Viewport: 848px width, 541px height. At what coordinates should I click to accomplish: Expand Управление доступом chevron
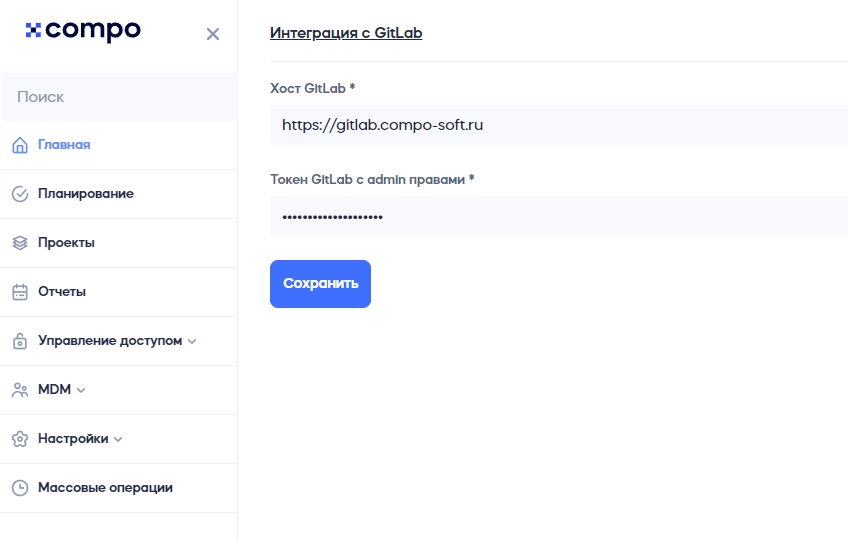click(192, 341)
